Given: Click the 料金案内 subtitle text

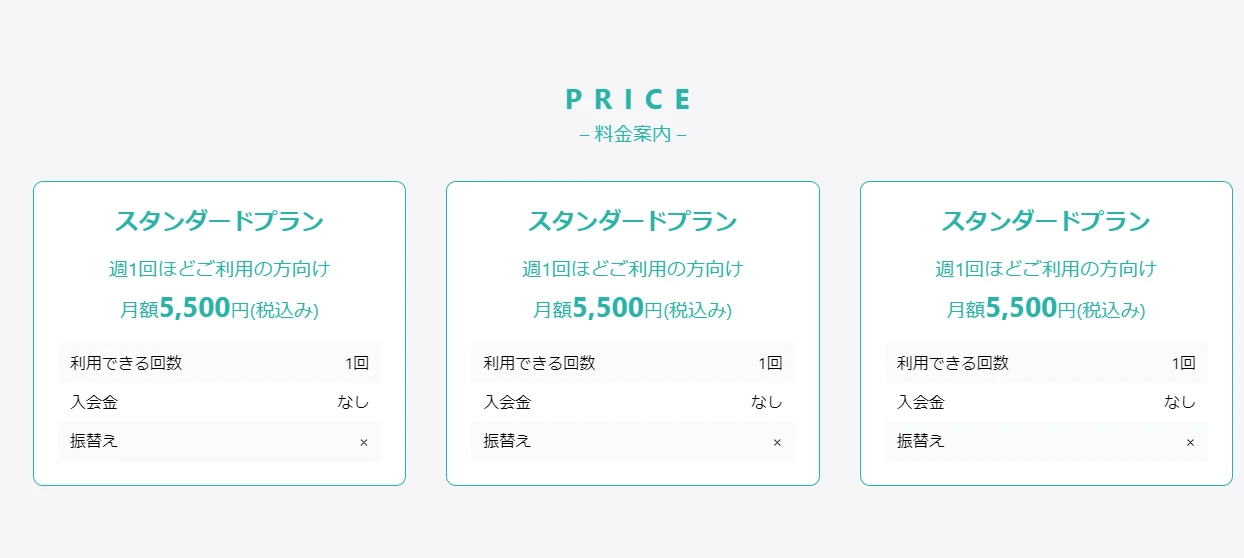Looking at the screenshot, I should pyautogui.click(x=632, y=134).
